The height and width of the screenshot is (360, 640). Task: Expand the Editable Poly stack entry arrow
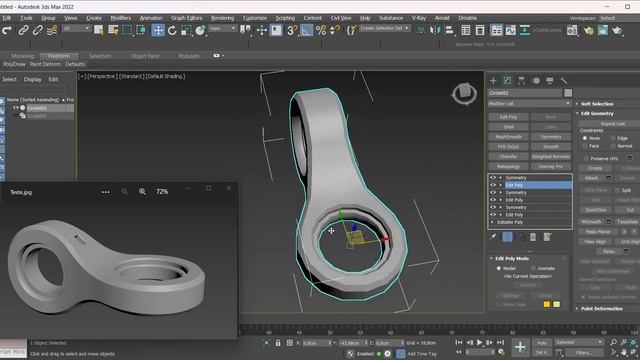click(x=493, y=222)
